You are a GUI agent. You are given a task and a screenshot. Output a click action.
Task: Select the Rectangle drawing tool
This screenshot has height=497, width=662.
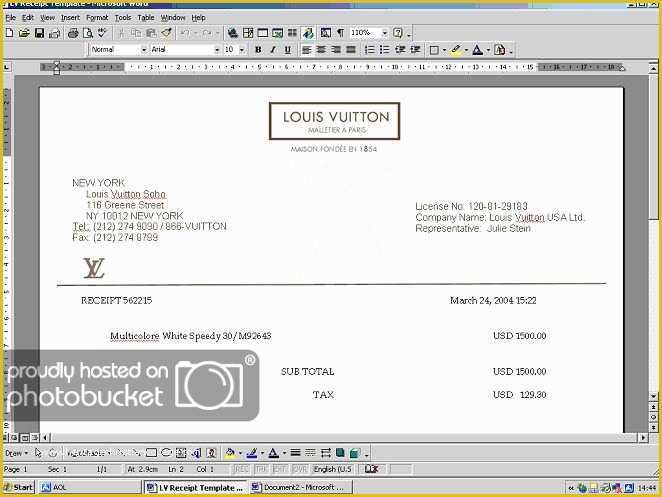point(151,453)
